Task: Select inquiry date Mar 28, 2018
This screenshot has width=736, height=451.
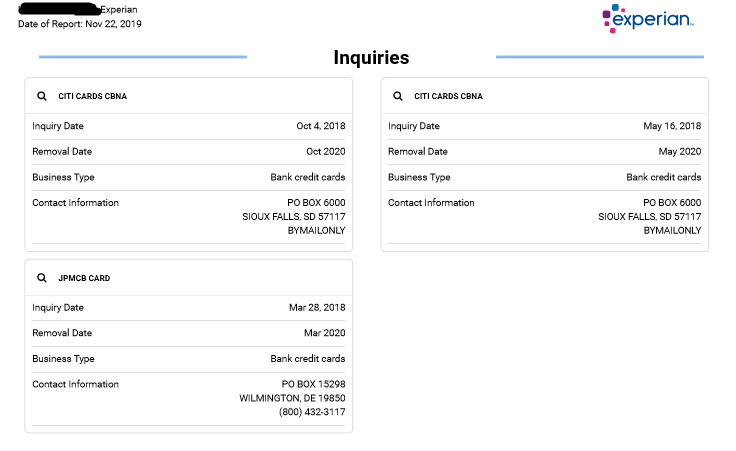Action: pyautogui.click(x=317, y=307)
